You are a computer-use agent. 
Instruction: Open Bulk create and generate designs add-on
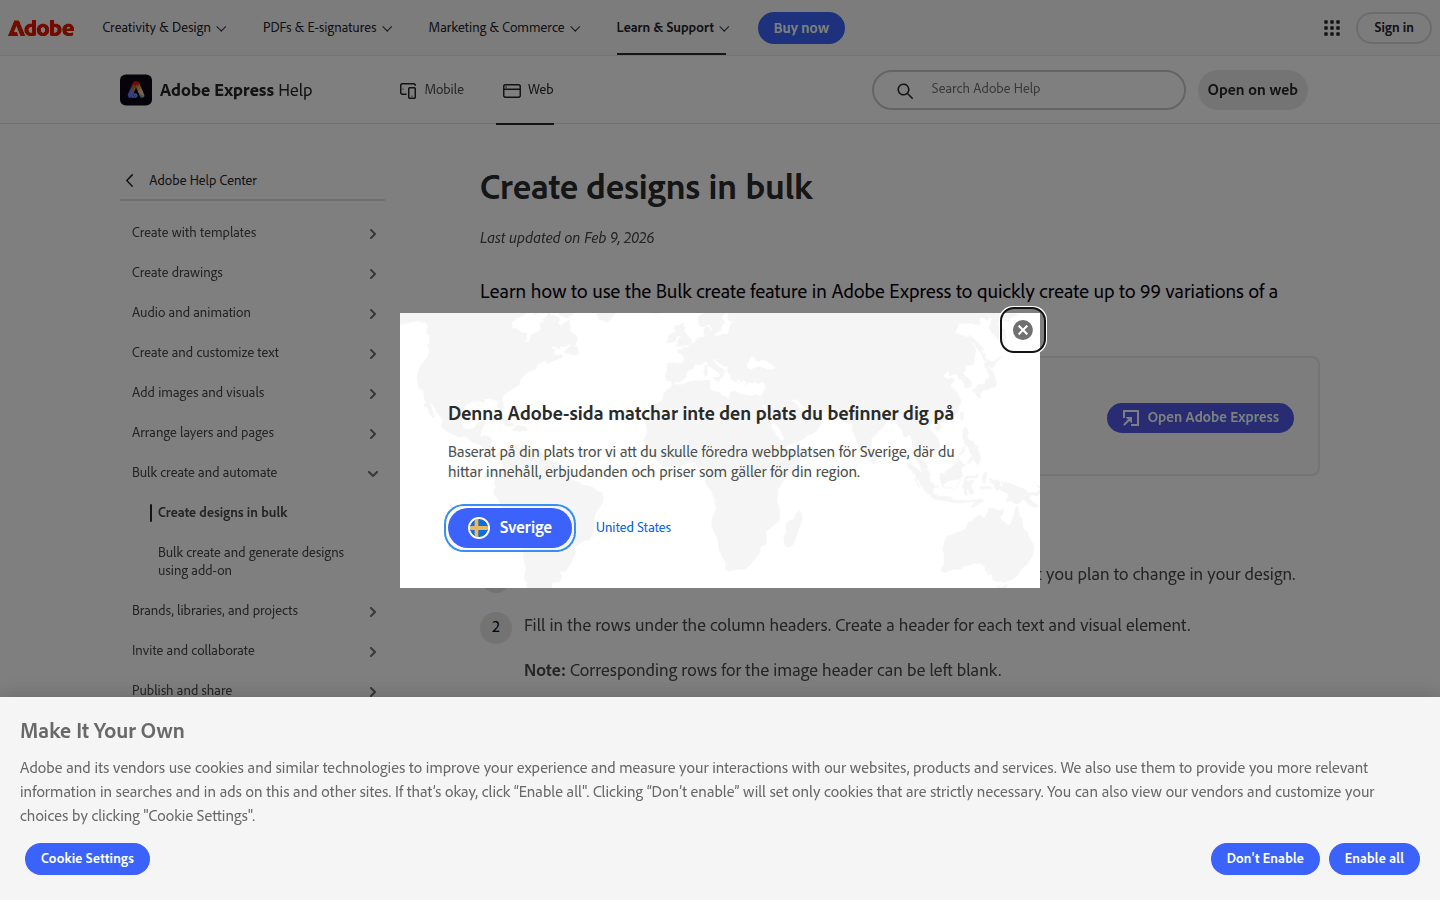[251, 562]
